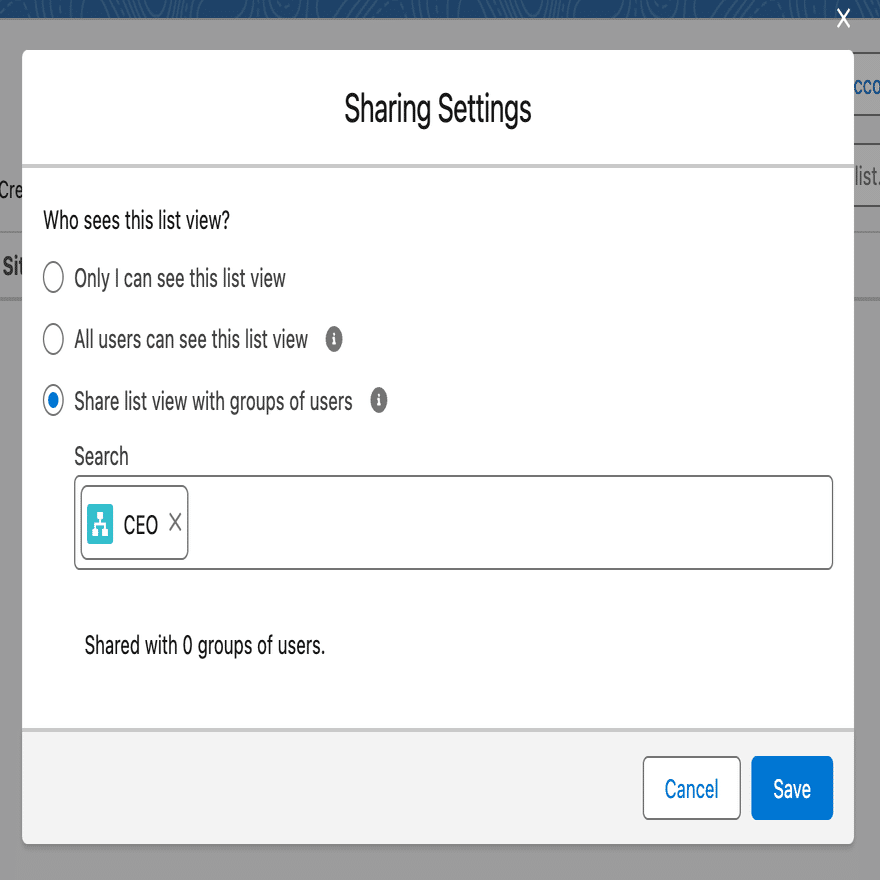Image resolution: width=880 pixels, height=880 pixels.
Task: Click the partially hidden blue link behind dialog
Action: (x=867, y=87)
